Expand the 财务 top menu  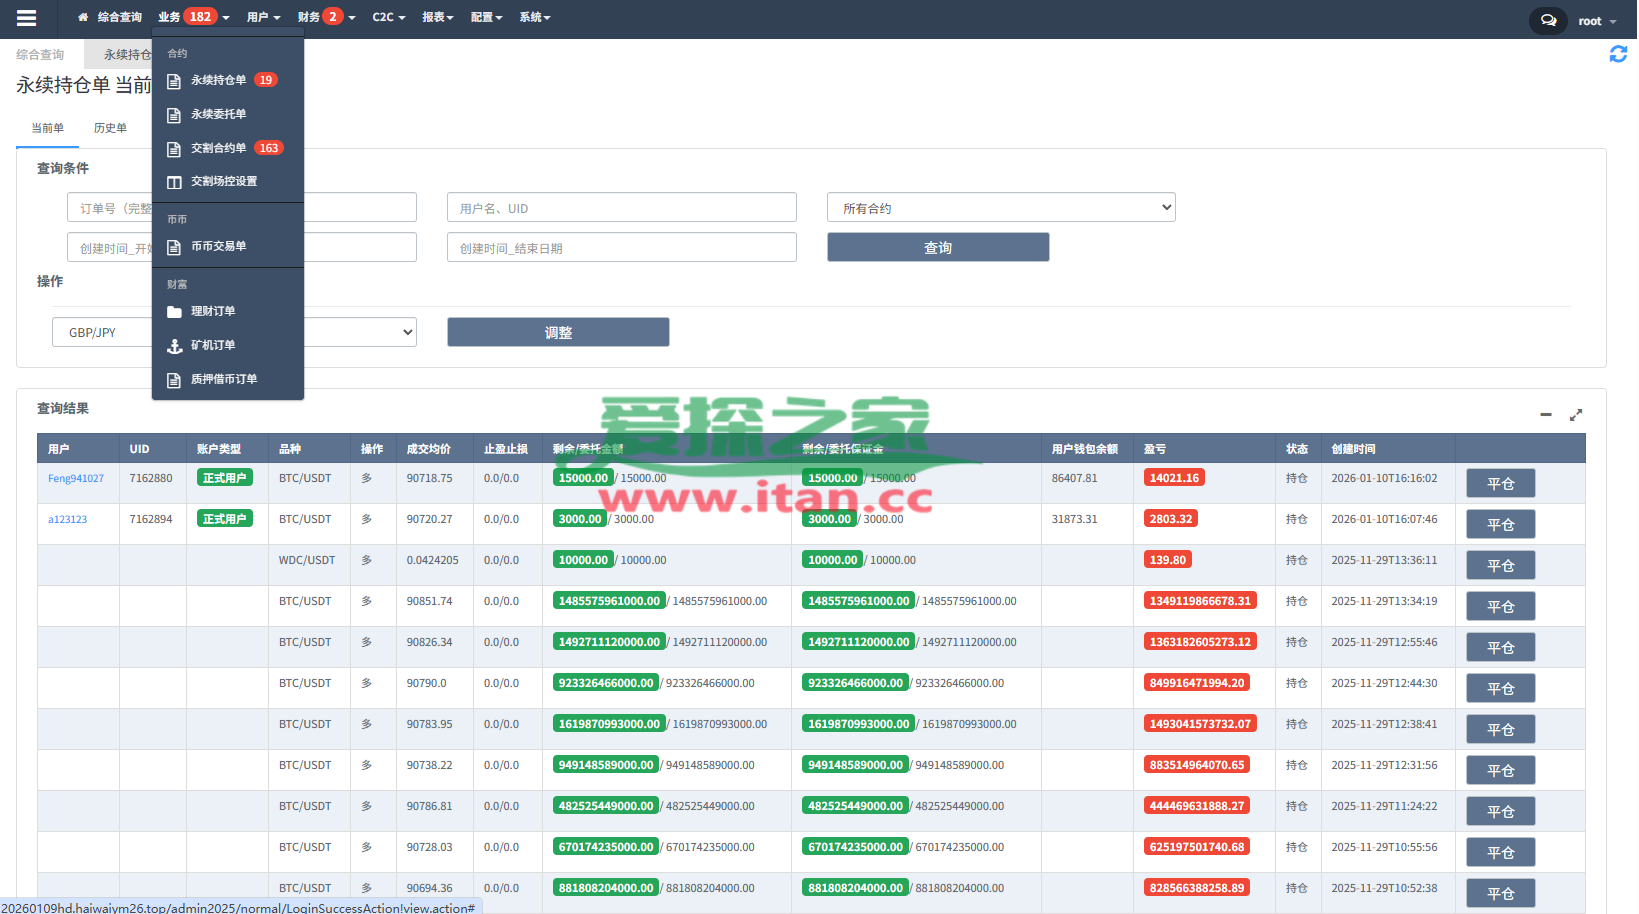(x=325, y=17)
